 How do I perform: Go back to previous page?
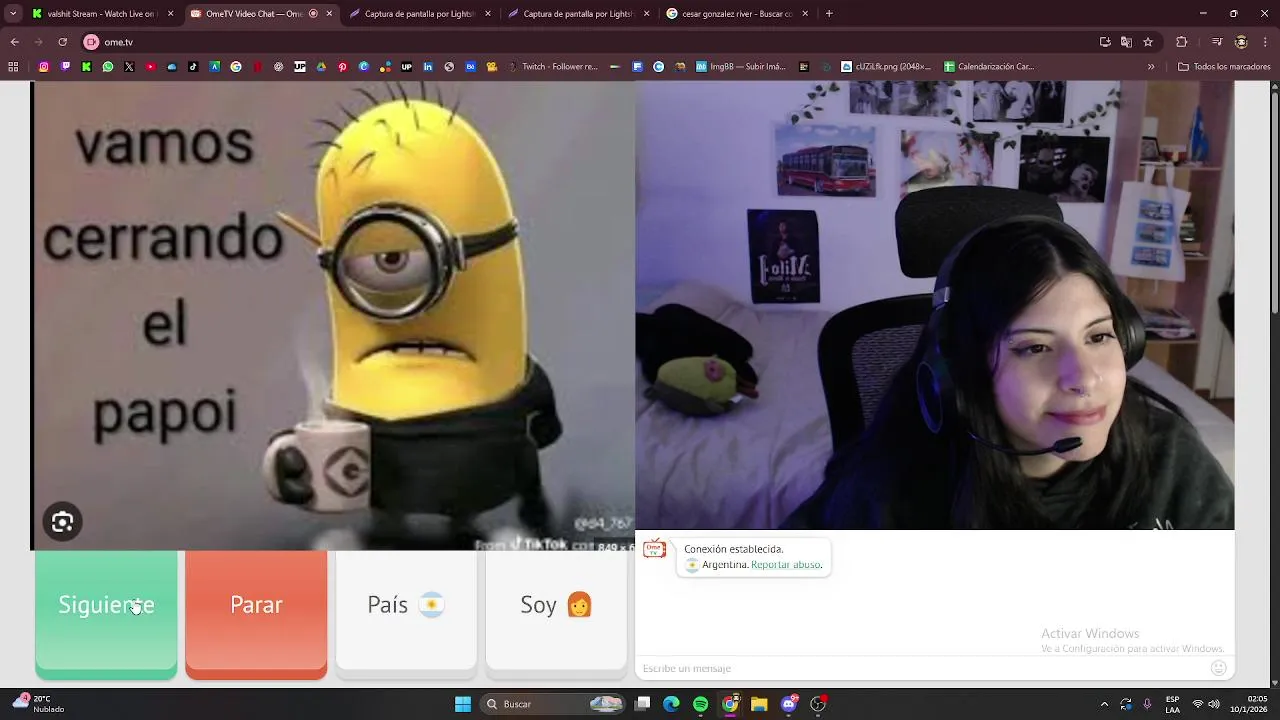[15, 42]
